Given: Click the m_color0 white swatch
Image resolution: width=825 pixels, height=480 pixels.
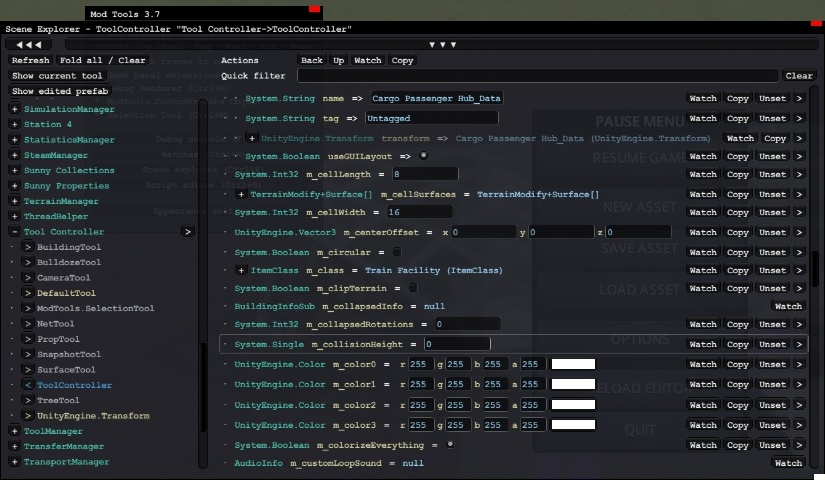Looking at the screenshot, I should click(573, 364).
